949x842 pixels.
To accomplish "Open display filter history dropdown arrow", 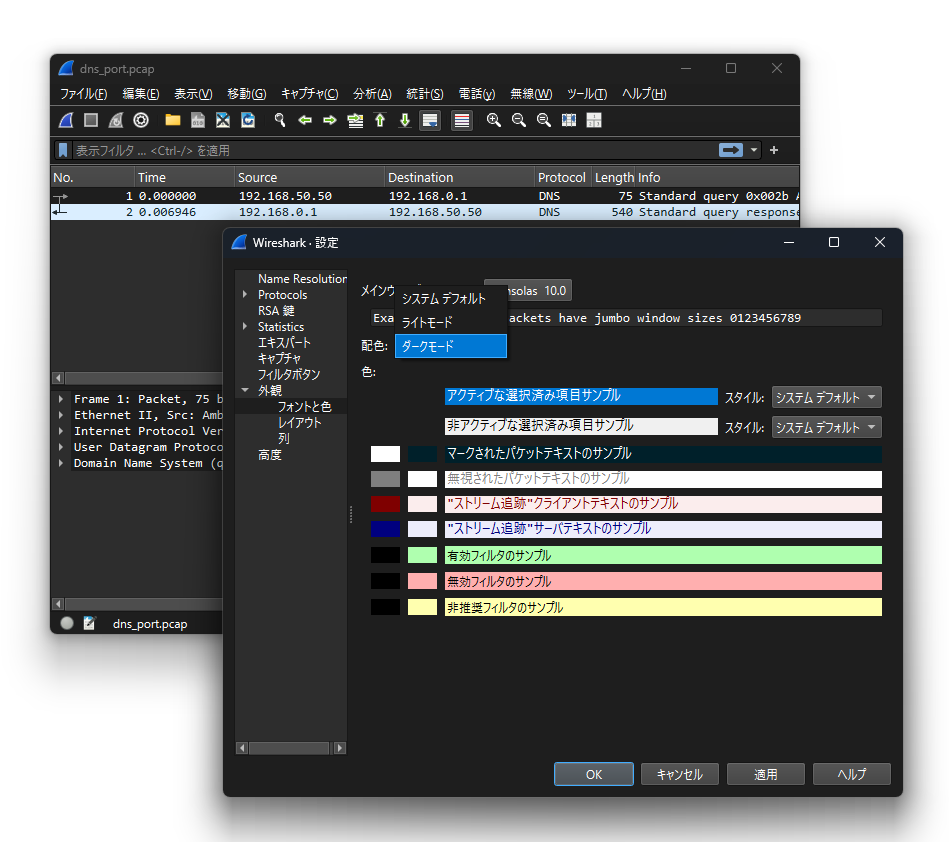I will point(754,150).
